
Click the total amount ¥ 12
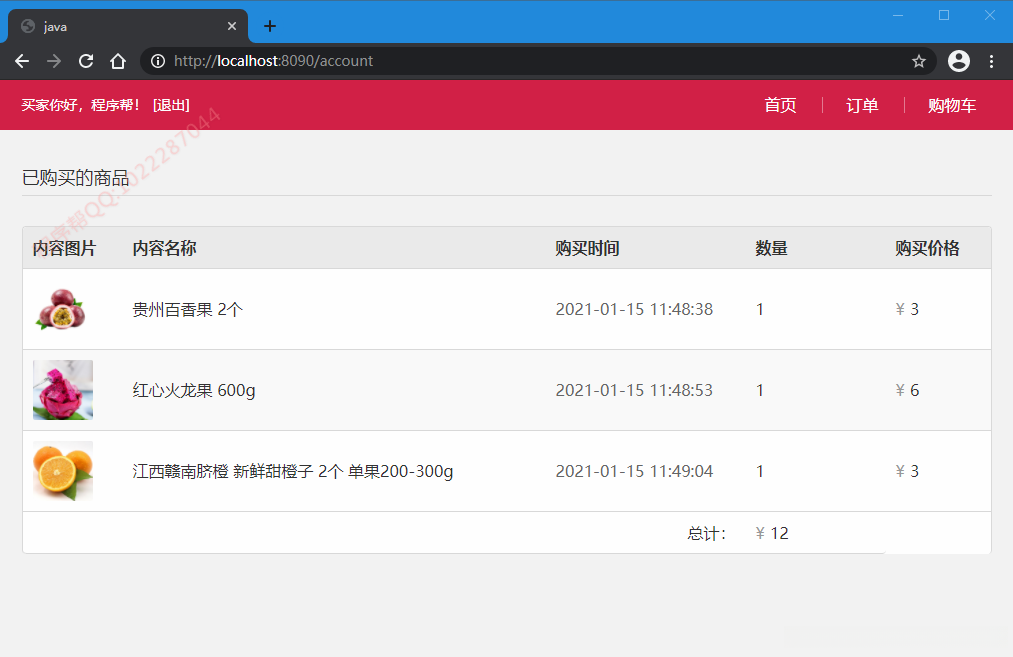pyautogui.click(x=772, y=533)
